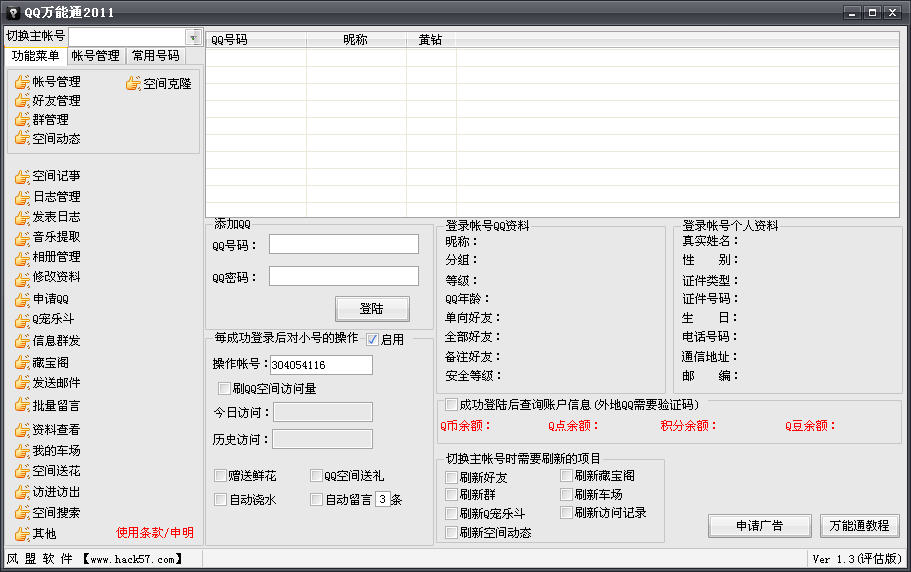
Task: Click the QQ万能通 title bar app icon
Action: tap(13, 12)
